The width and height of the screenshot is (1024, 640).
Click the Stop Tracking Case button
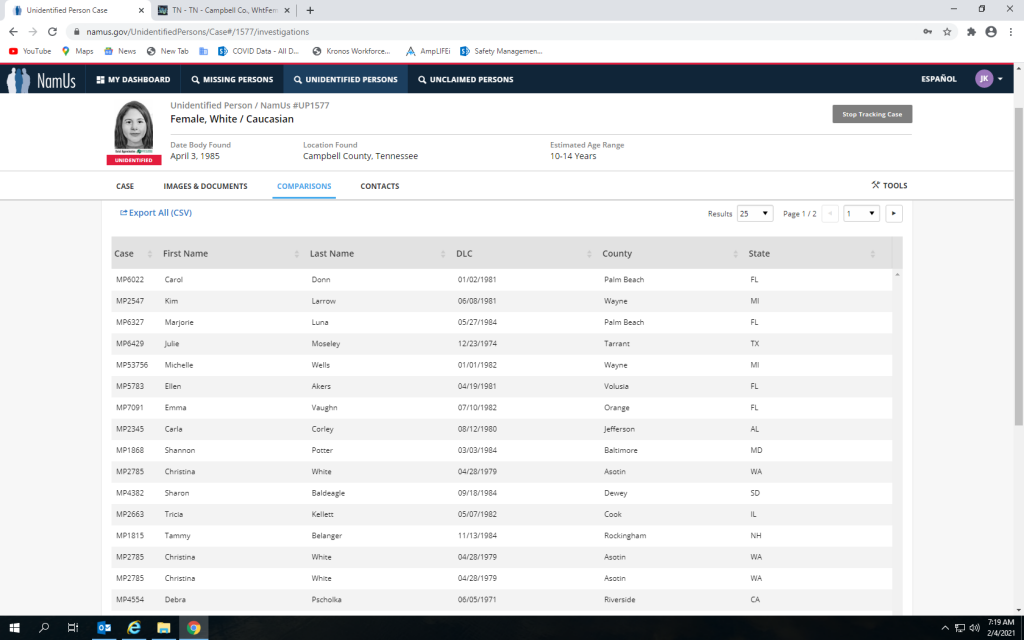pos(872,114)
